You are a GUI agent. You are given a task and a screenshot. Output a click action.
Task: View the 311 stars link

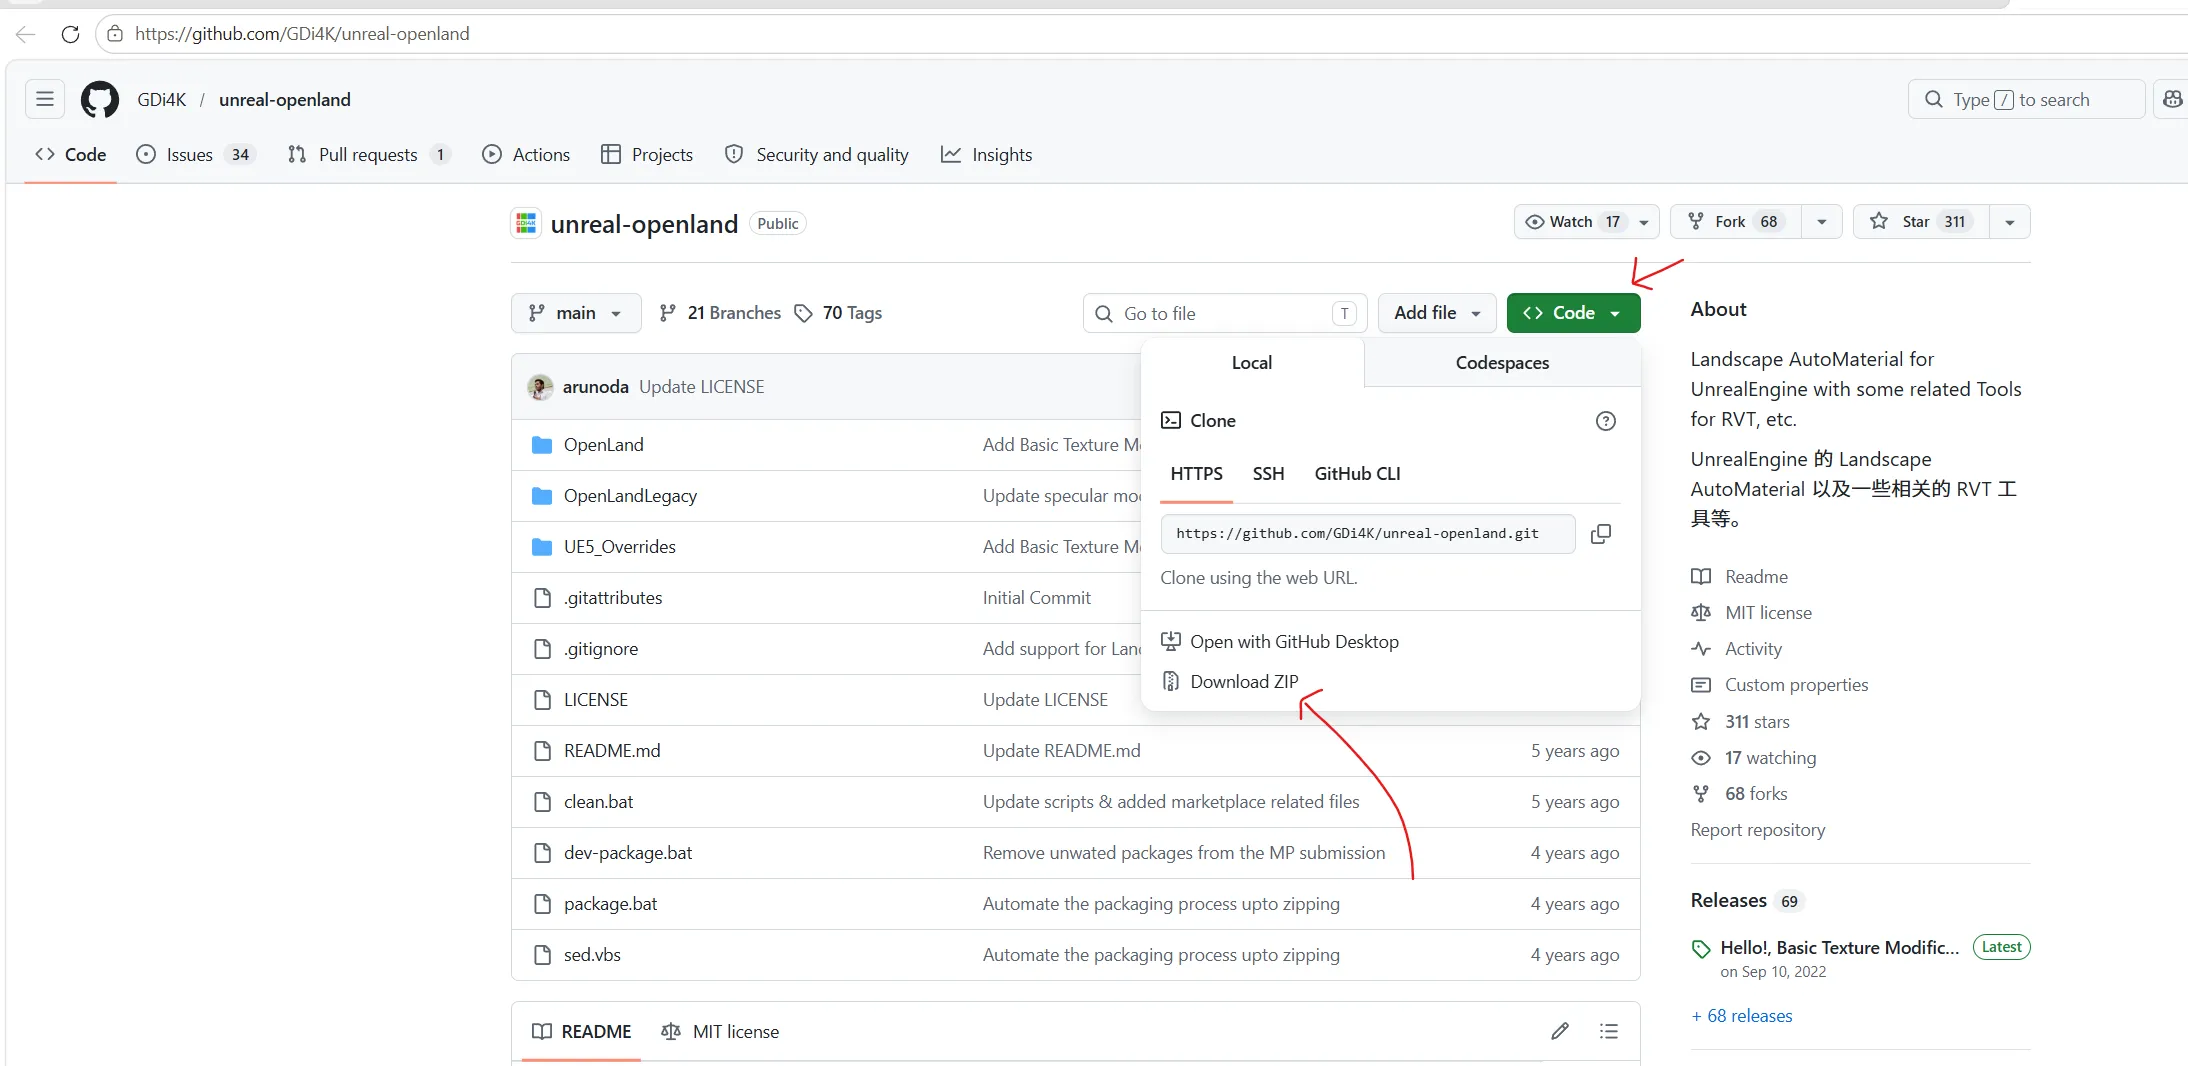(1741, 722)
